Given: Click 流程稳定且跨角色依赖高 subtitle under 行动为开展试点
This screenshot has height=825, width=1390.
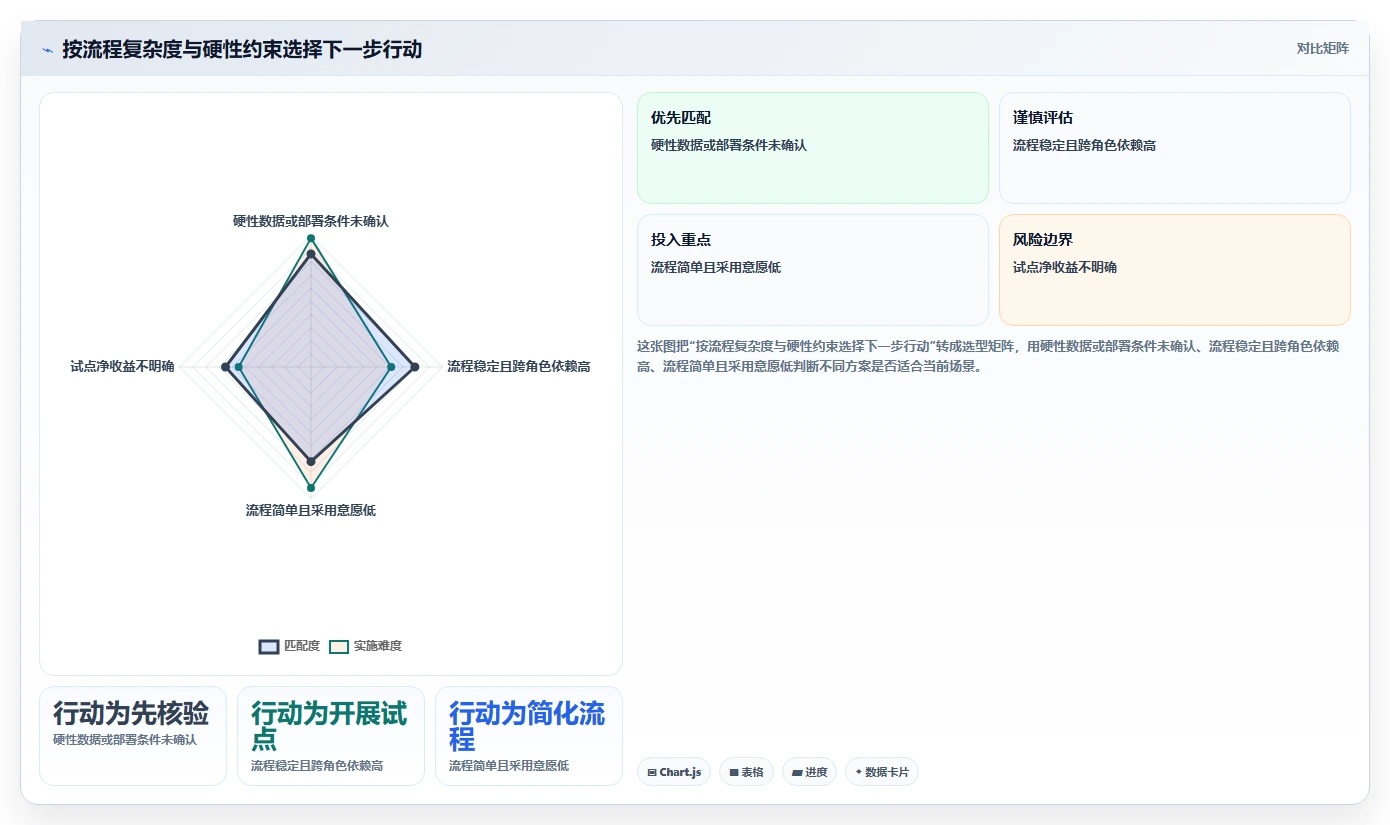Looking at the screenshot, I should 317,766.
